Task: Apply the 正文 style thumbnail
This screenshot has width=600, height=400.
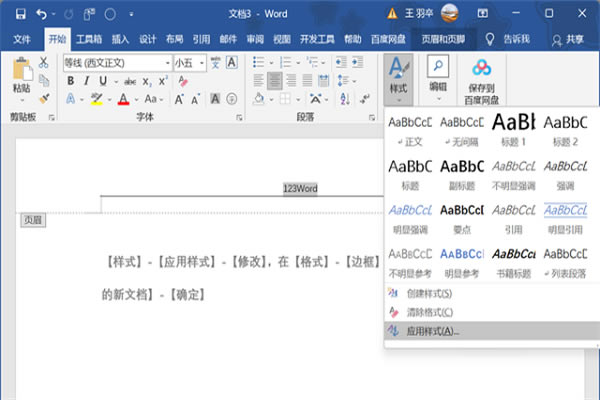Action: pos(410,132)
